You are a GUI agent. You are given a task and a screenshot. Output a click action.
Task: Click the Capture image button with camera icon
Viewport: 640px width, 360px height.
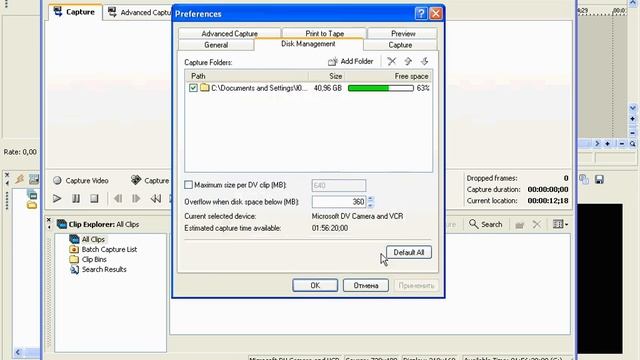tap(150, 180)
